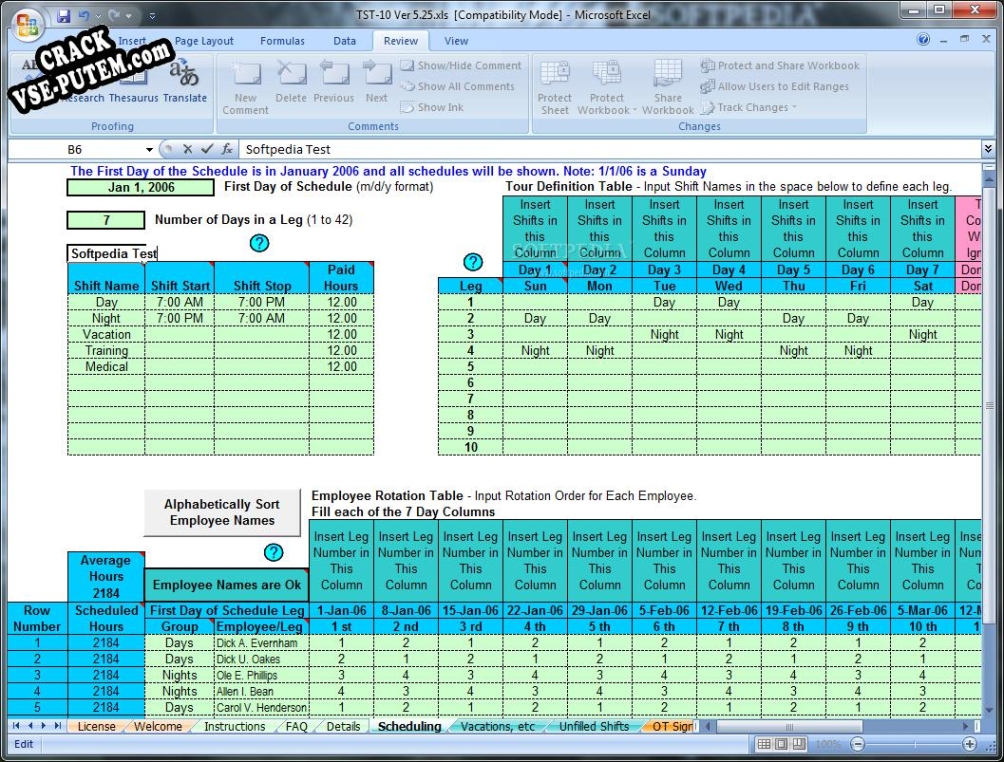
Task: Open the Details sheet tab
Action: point(343,727)
